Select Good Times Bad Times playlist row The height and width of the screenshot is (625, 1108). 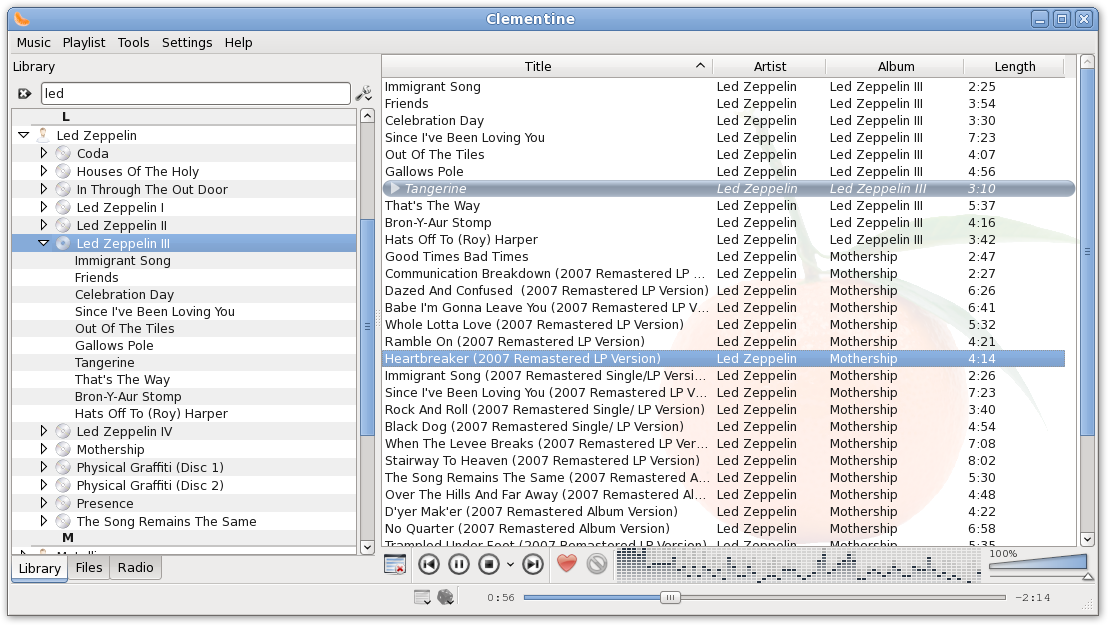coord(724,257)
